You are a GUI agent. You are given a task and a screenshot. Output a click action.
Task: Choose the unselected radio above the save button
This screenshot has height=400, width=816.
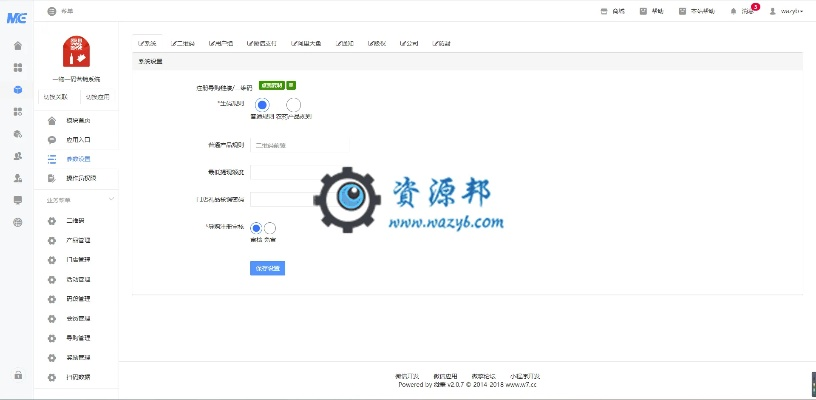(270, 228)
